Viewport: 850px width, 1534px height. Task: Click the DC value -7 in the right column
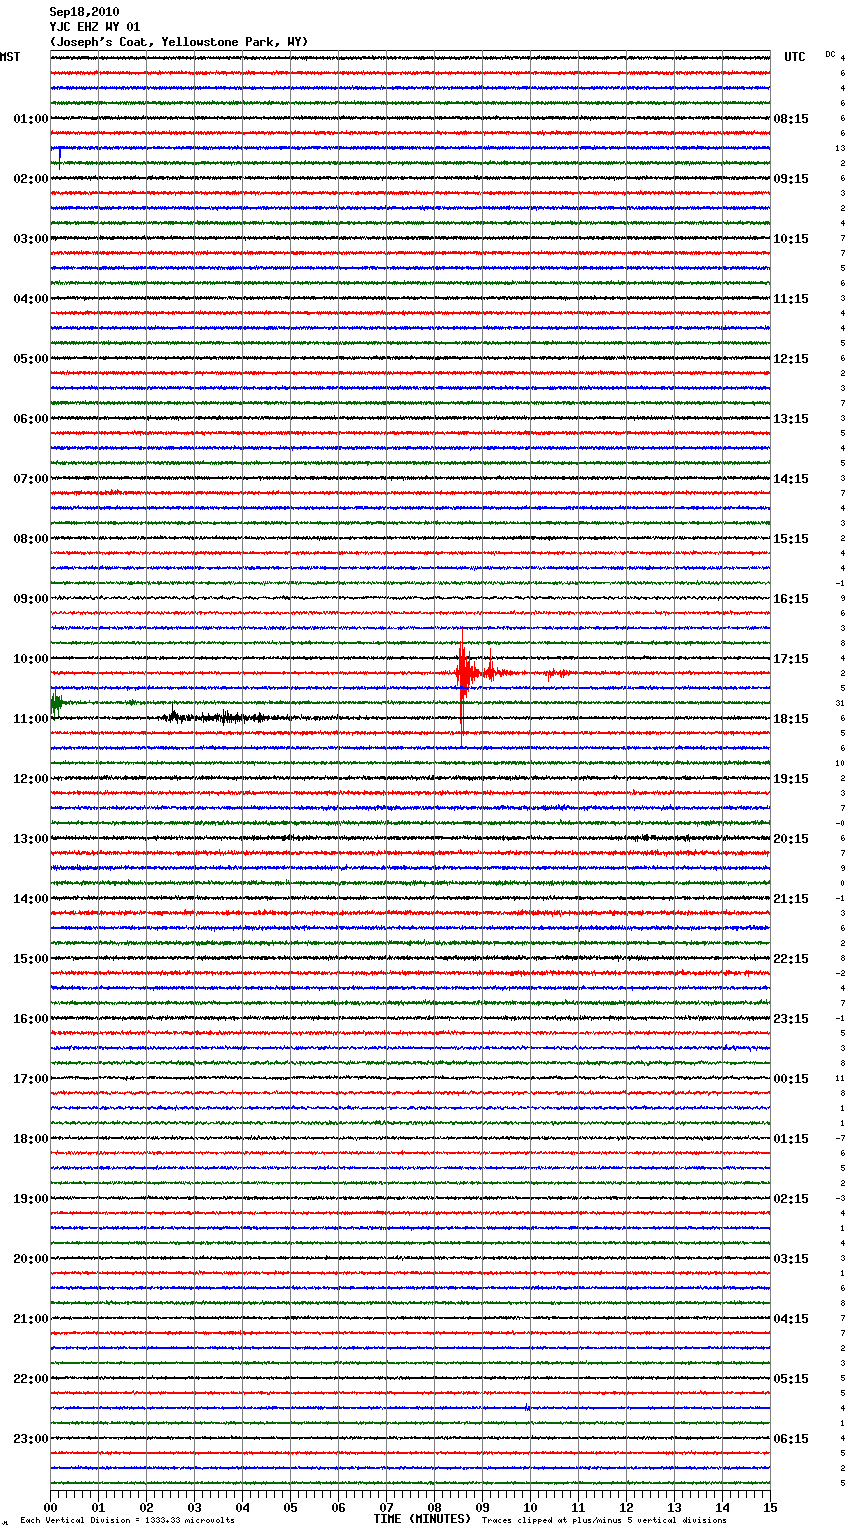click(840, 1138)
